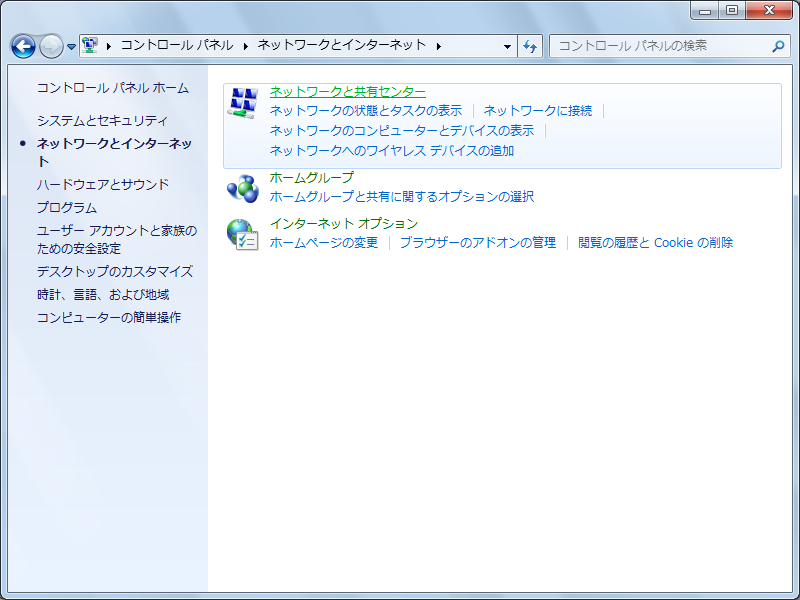800x600 pixels.
Task: Click ネットワークへのワイヤレス デバイスの追加
Action: point(391,151)
